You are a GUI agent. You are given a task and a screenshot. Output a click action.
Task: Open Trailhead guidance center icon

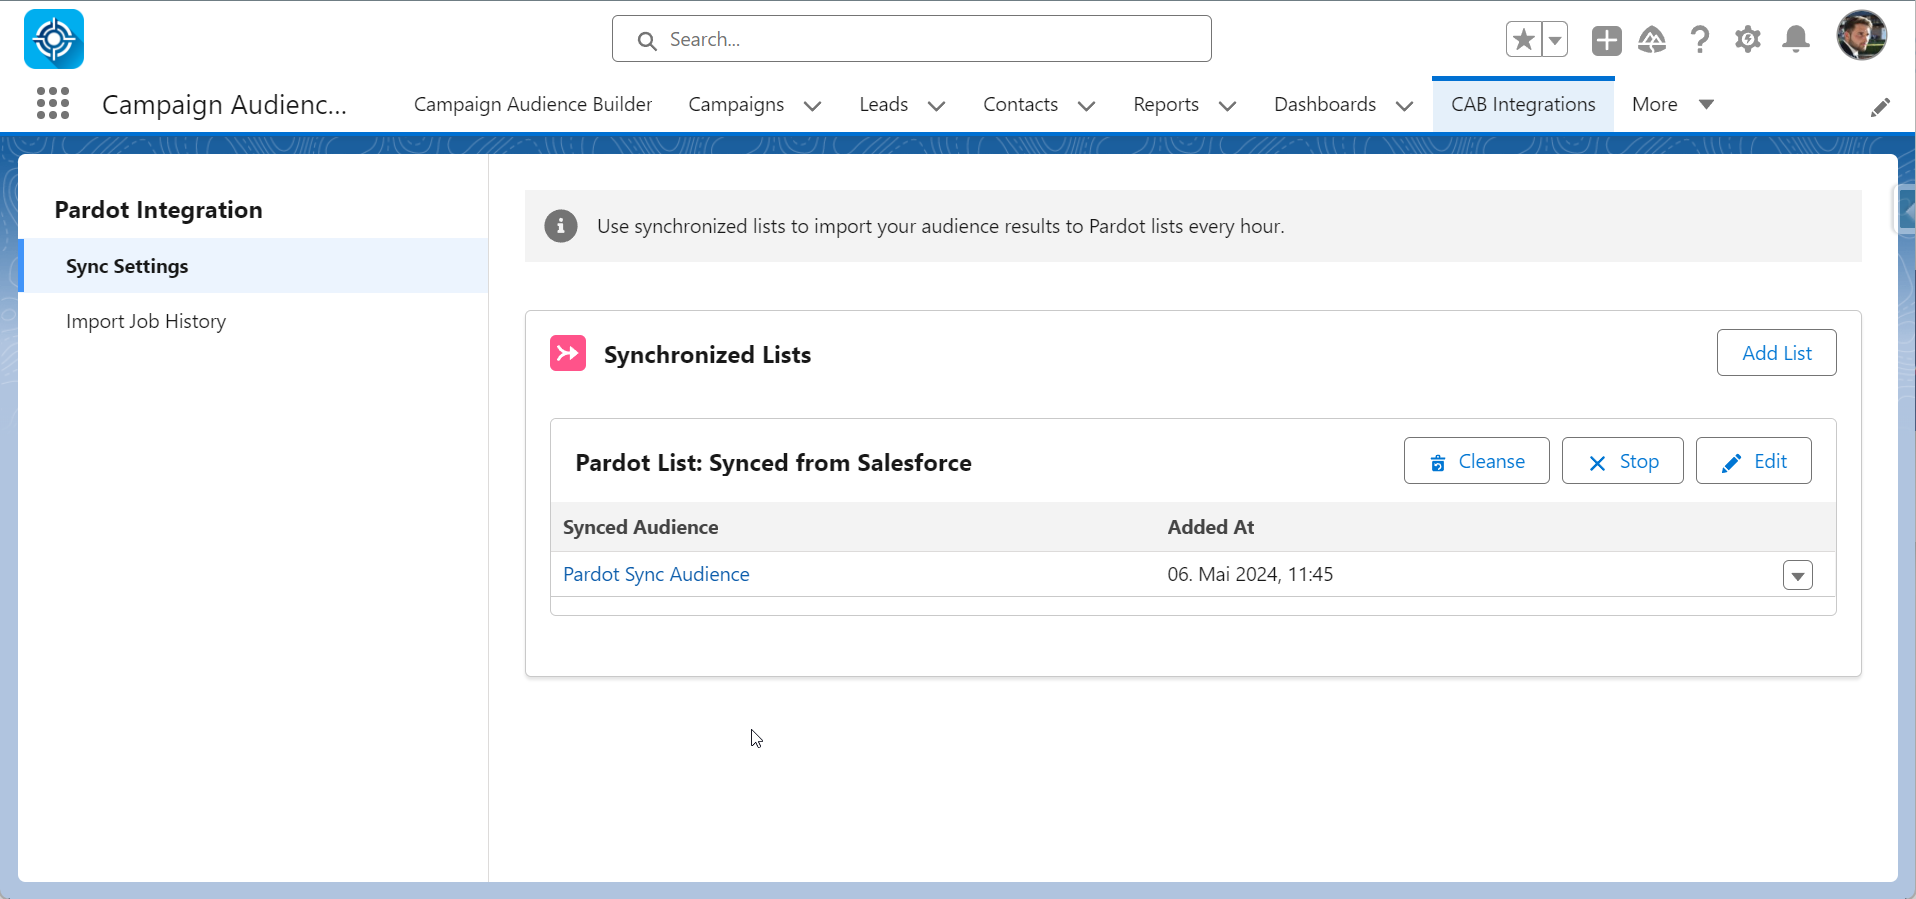pos(1652,40)
